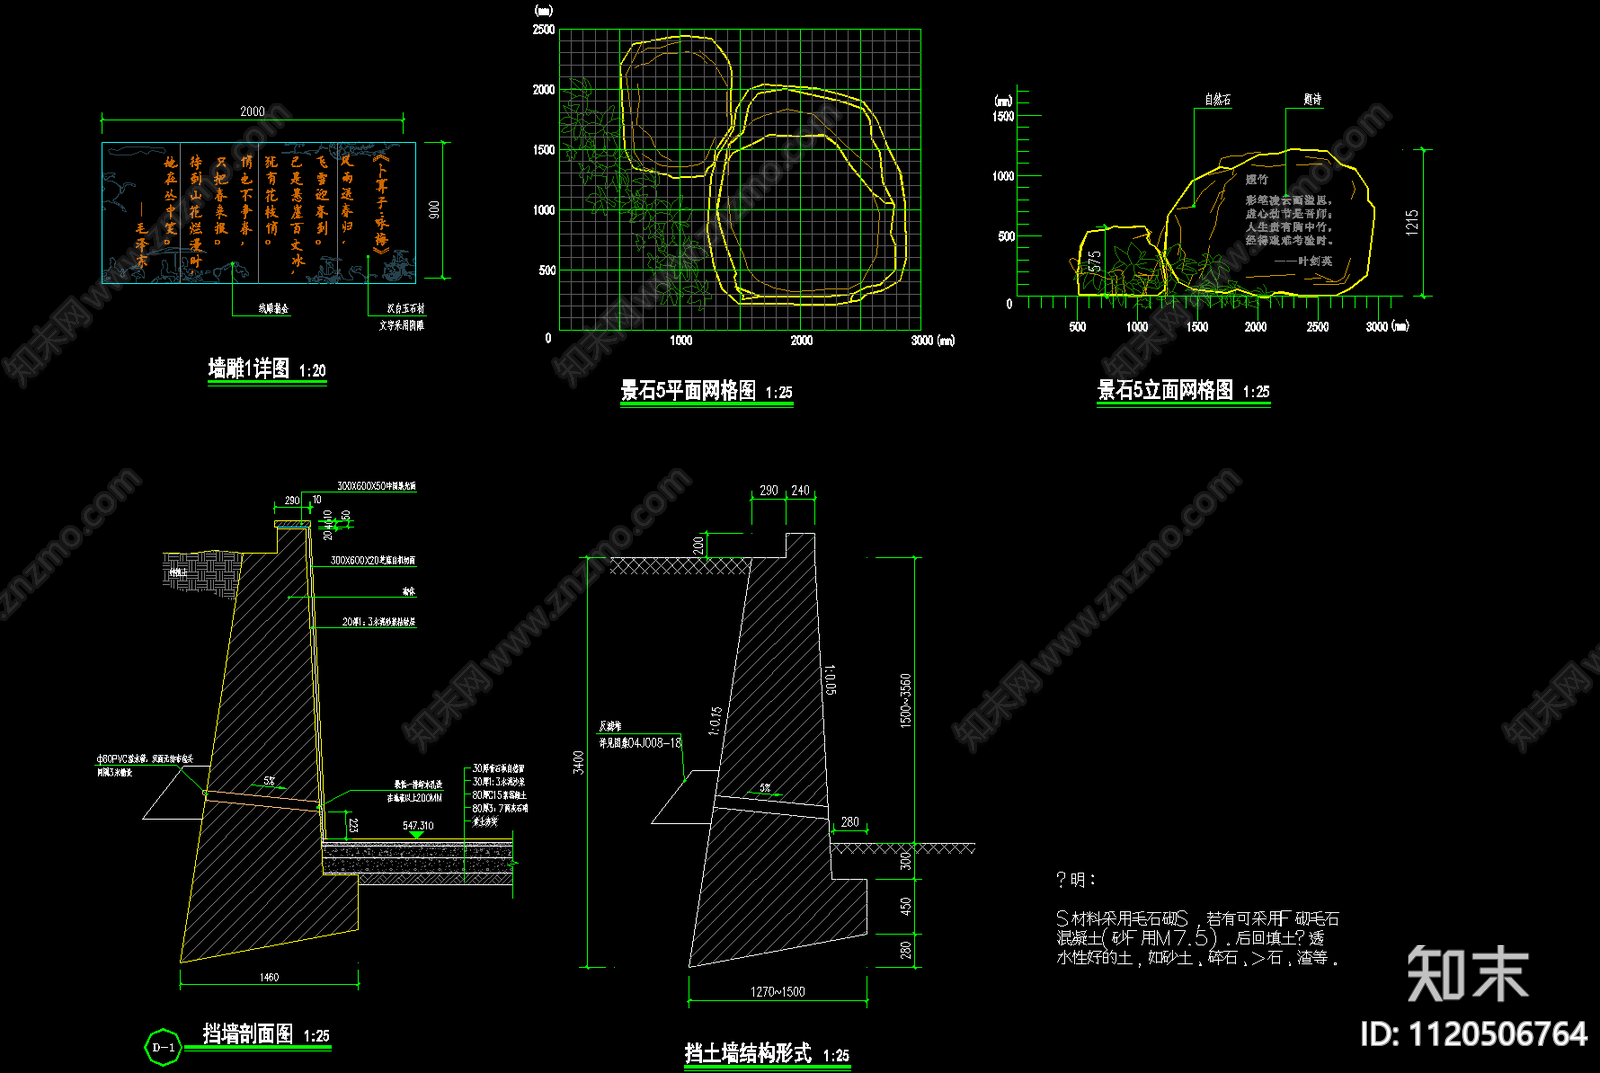Click the 2500 axis value on plan grid
The image size is (1600, 1073).
click(544, 30)
